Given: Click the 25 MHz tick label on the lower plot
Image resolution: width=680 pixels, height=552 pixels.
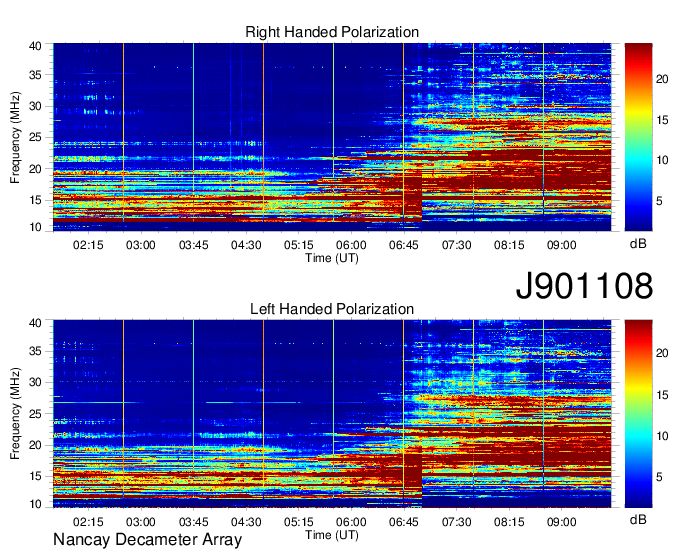Looking at the screenshot, I should click(x=36, y=414).
